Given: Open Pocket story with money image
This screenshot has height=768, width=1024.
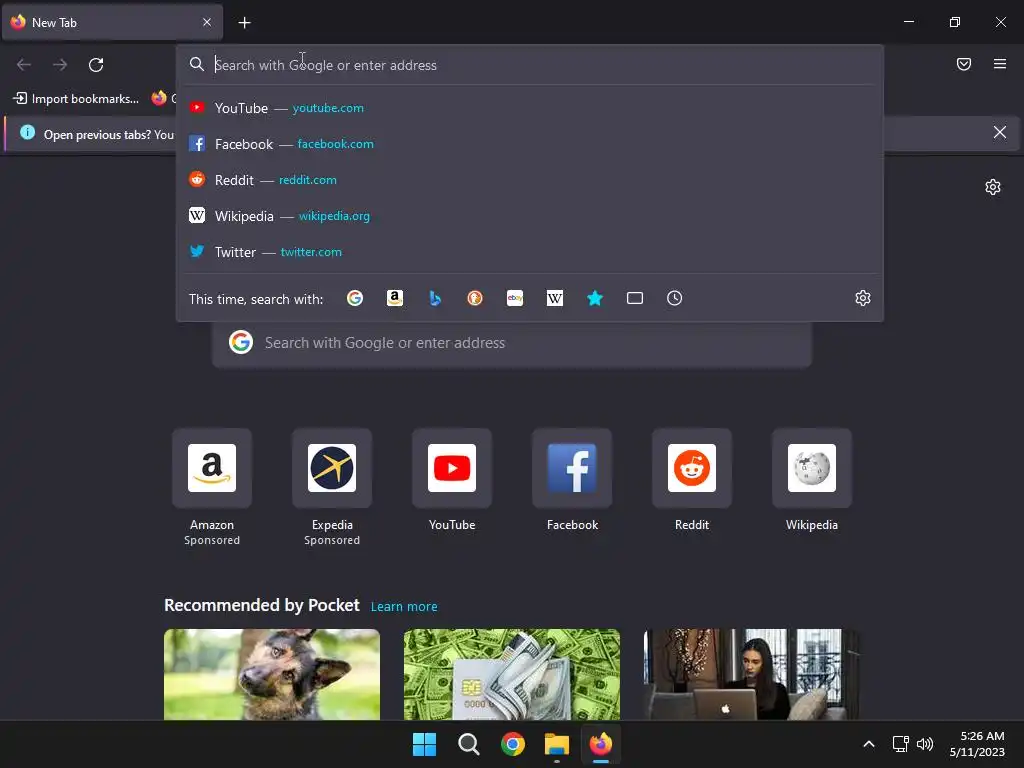Looking at the screenshot, I should pos(511,674).
